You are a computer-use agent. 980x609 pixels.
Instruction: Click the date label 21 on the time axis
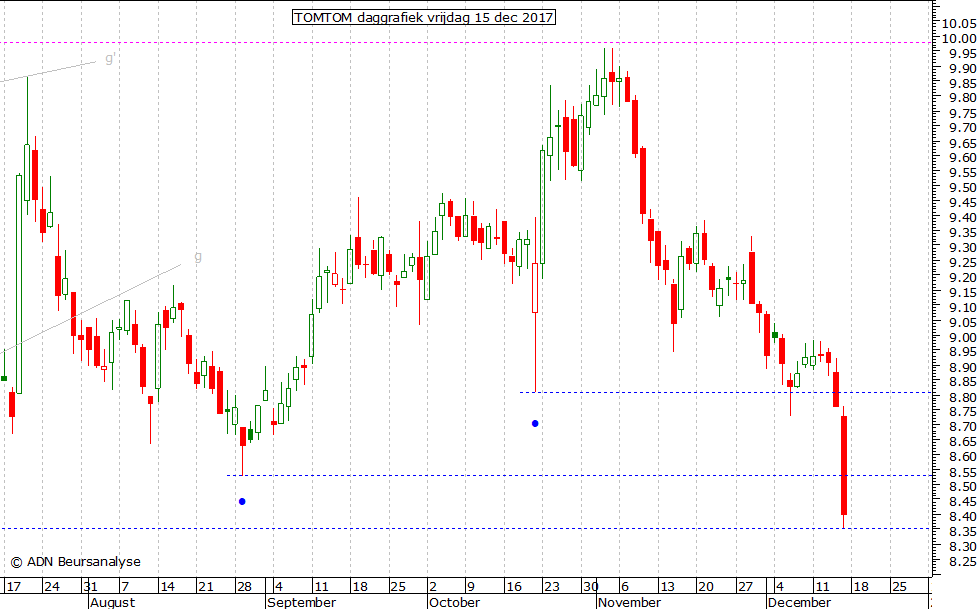[x=206, y=586]
